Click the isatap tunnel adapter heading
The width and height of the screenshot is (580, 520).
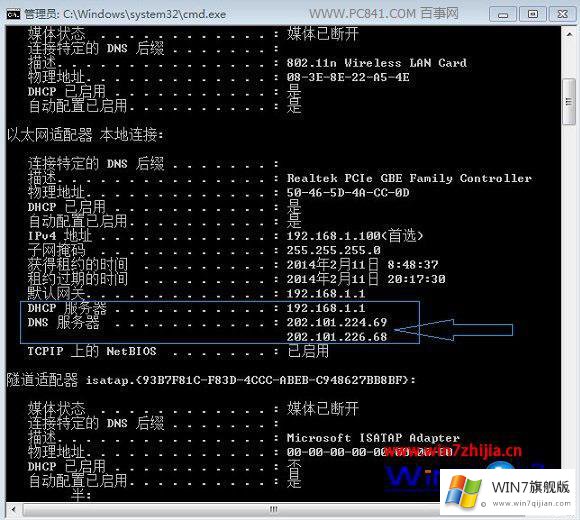pos(211,380)
